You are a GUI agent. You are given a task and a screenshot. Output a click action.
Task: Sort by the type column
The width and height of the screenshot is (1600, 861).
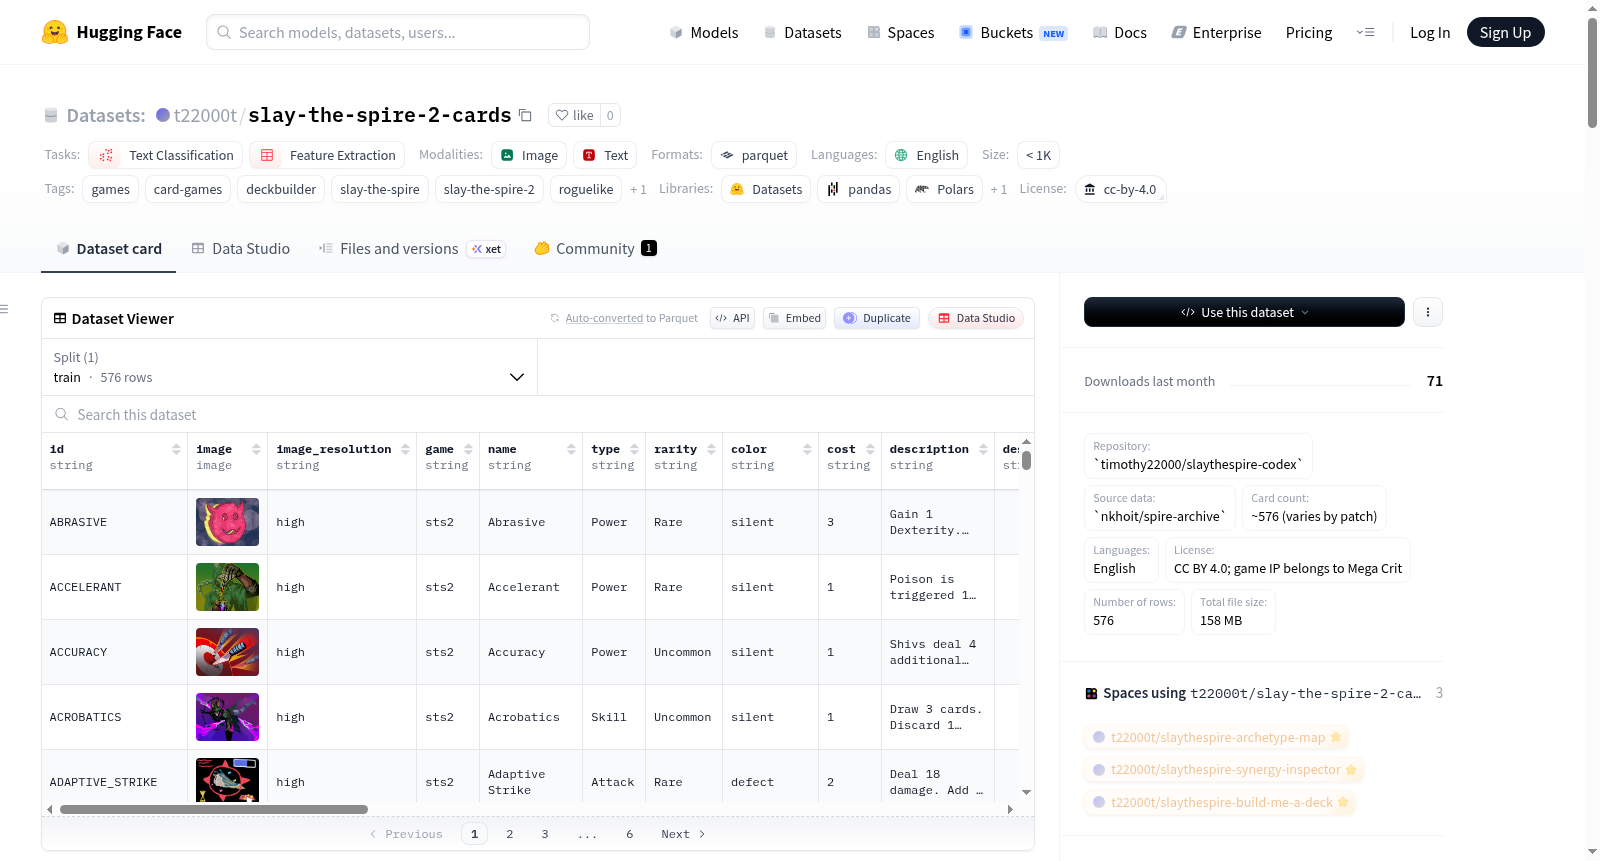(x=634, y=449)
